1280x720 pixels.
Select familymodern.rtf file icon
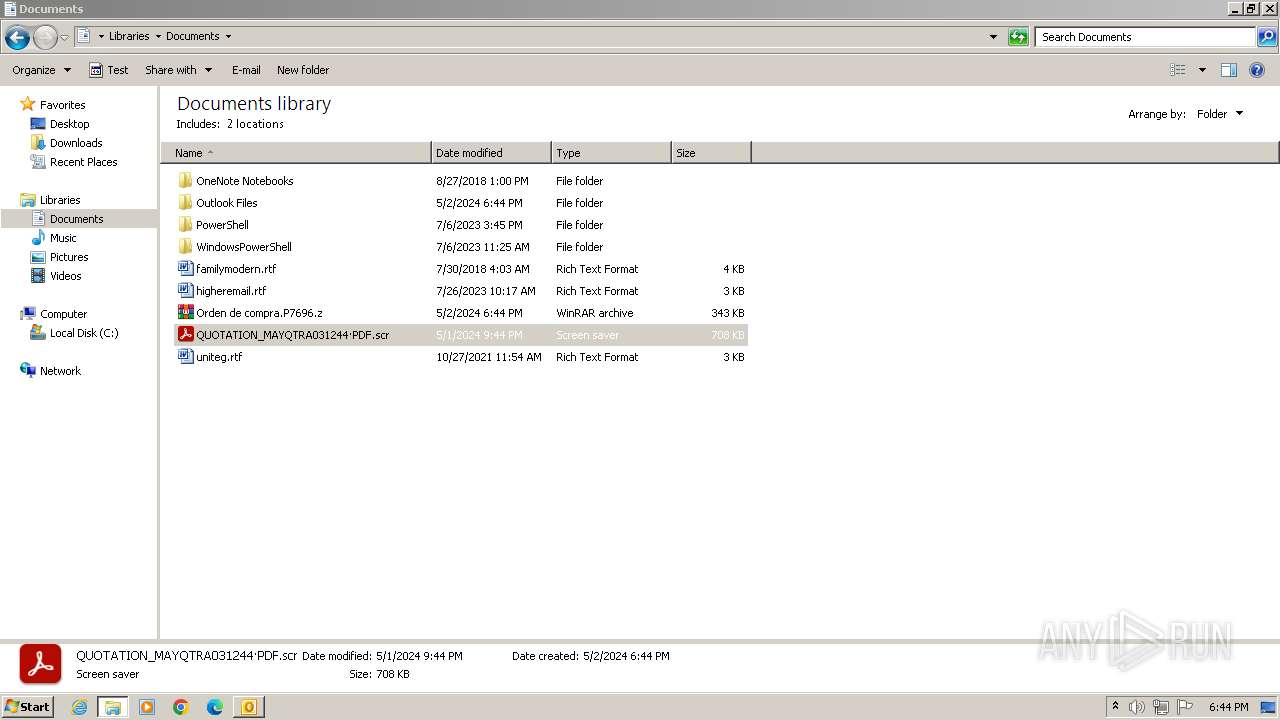click(x=185, y=269)
